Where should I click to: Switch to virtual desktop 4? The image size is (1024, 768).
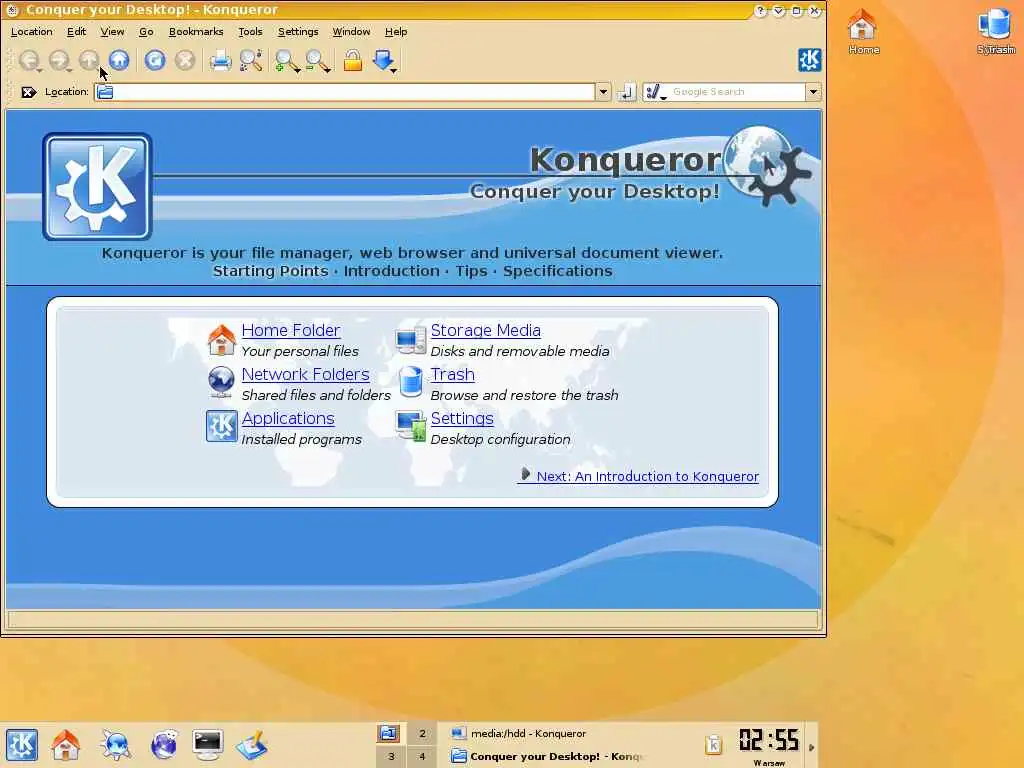pos(422,756)
